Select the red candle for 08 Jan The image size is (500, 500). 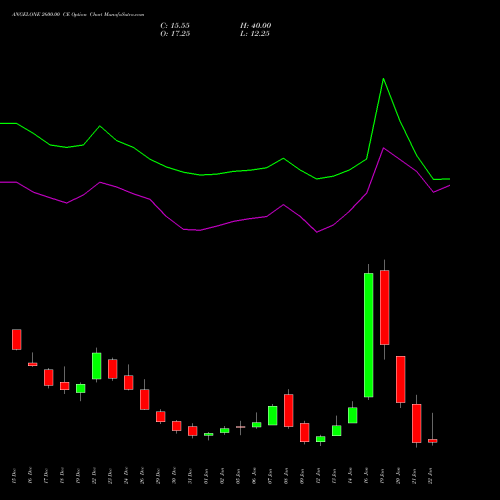click(288, 410)
